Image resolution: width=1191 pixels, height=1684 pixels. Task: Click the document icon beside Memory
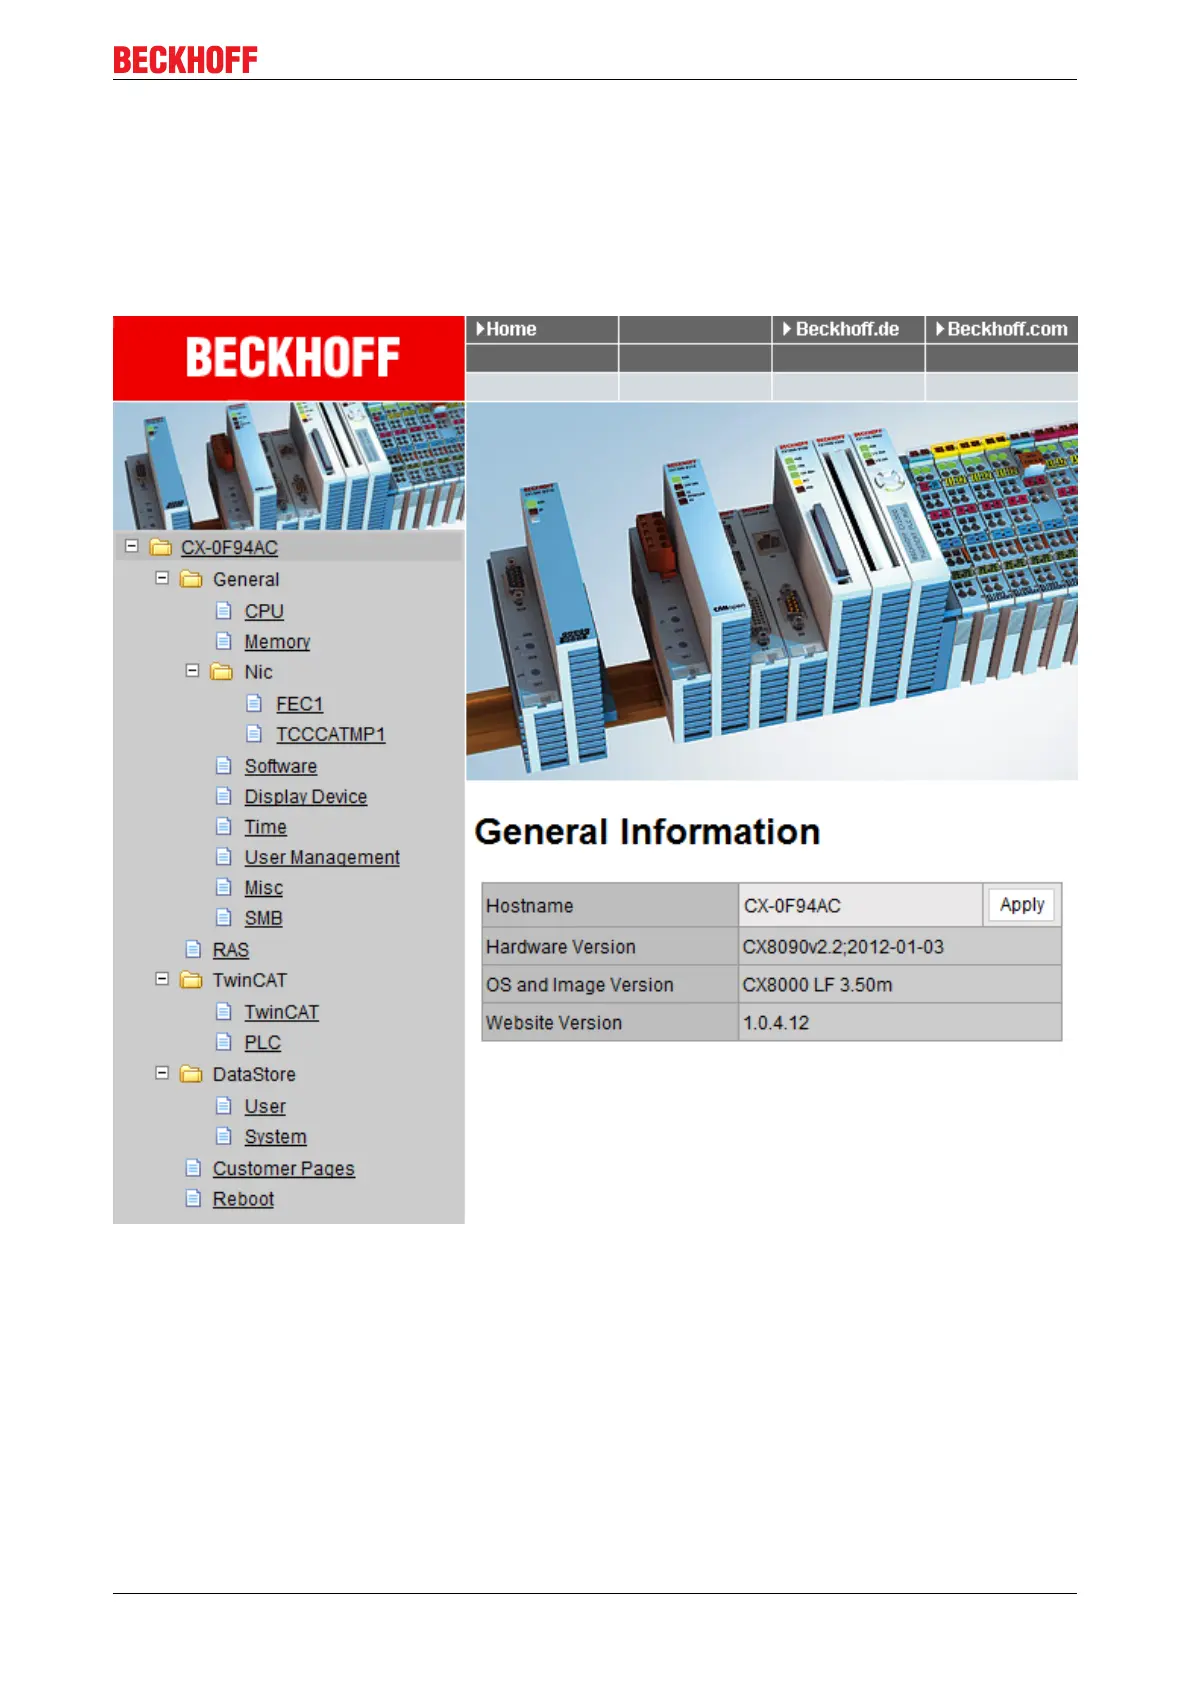click(x=224, y=641)
